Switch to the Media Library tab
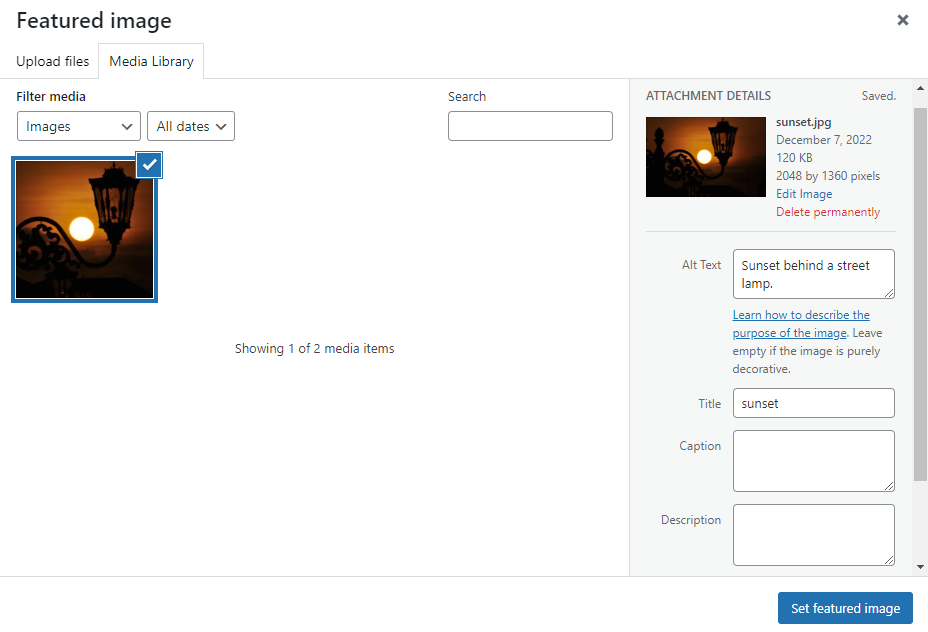The image size is (928, 632). click(x=151, y=61)
